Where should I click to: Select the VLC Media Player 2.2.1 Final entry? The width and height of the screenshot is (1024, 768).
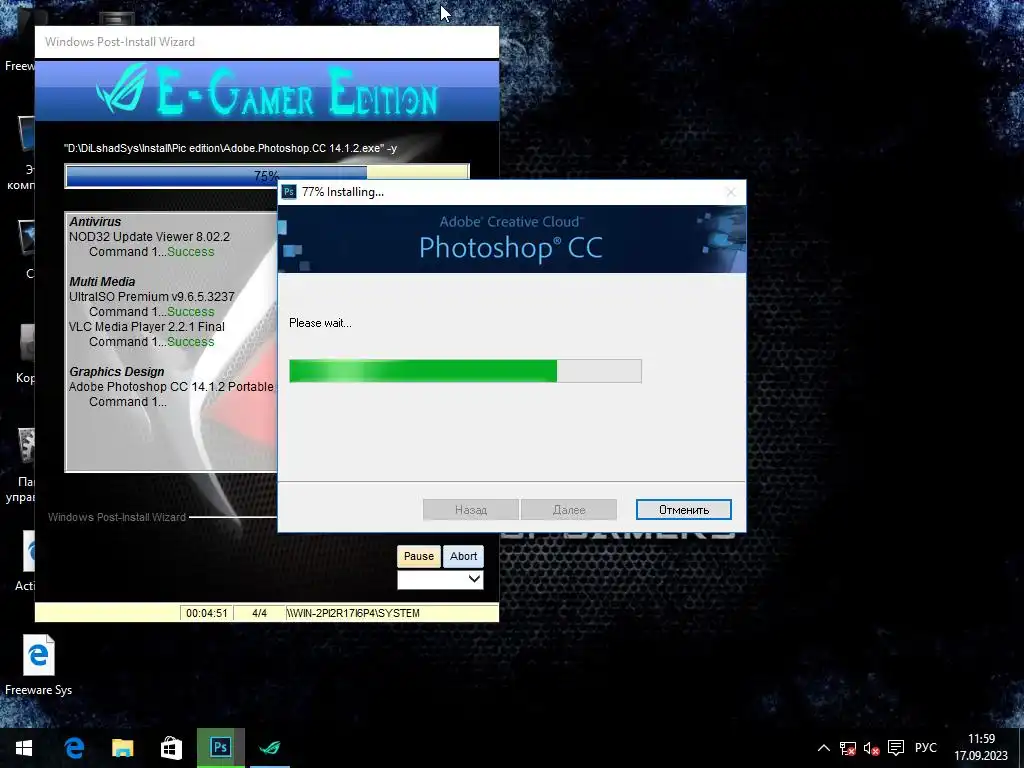(147, 327)
